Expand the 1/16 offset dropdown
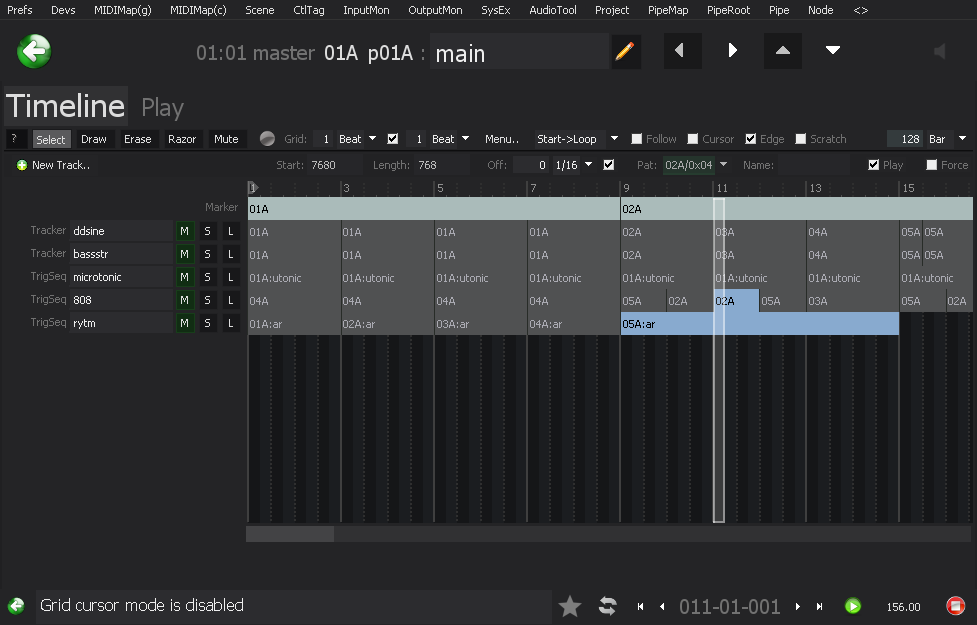The image size is (977, 625). click(x=589, y=165)
